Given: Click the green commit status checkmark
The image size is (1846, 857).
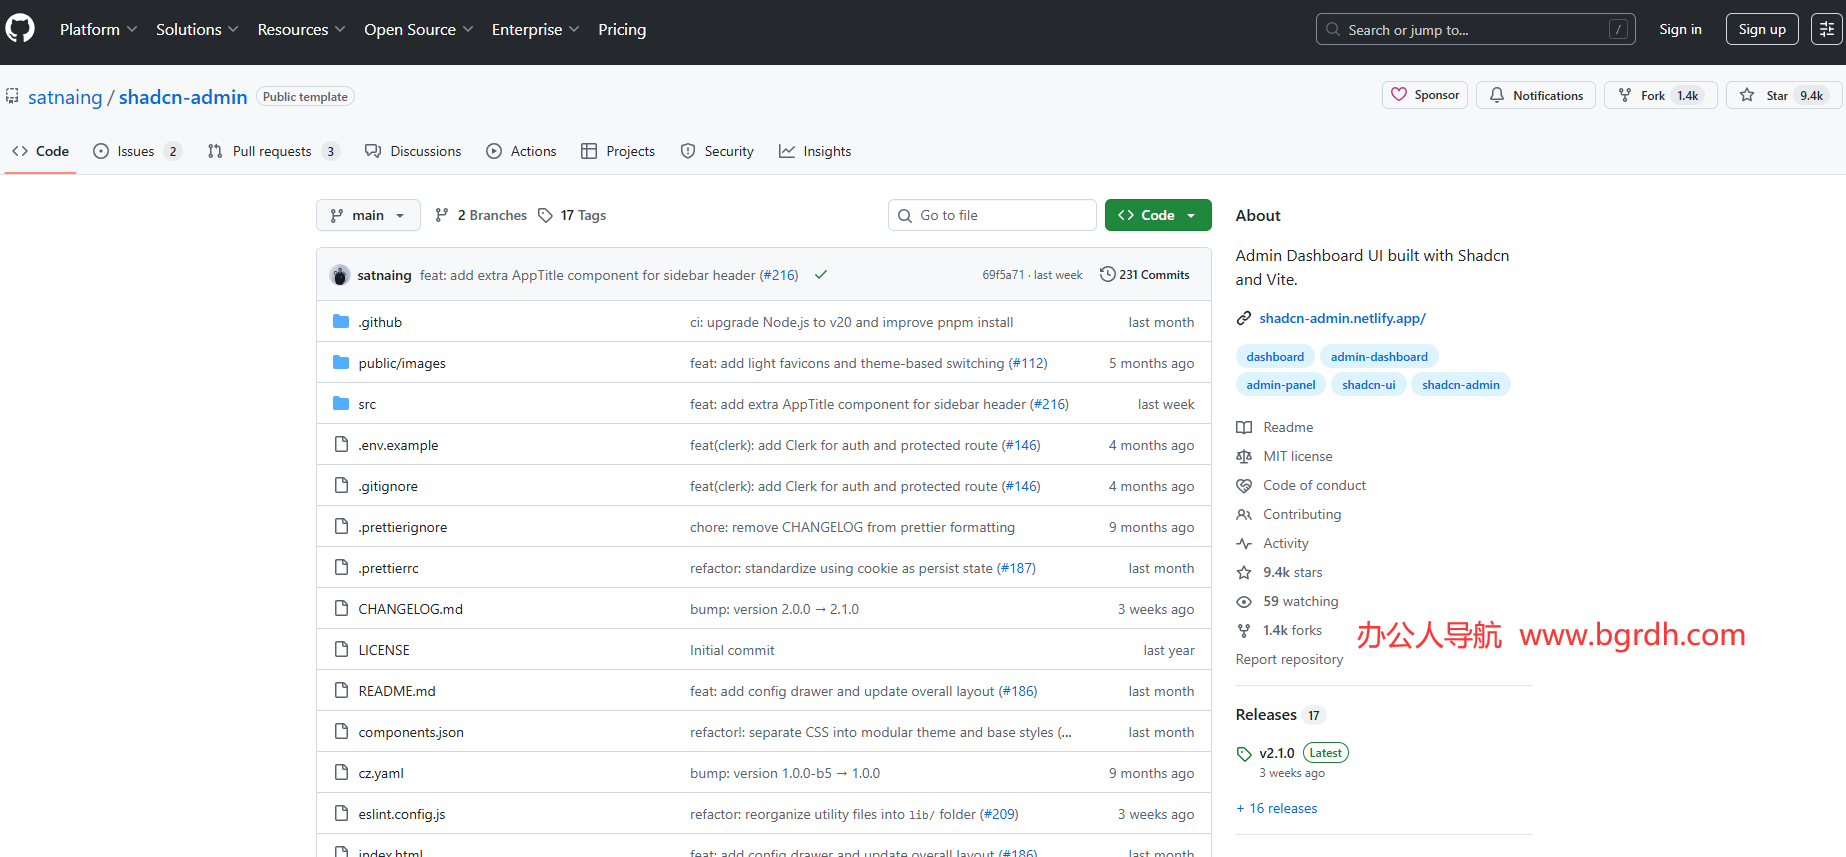Looking at the screenshot, I should 821,275.
